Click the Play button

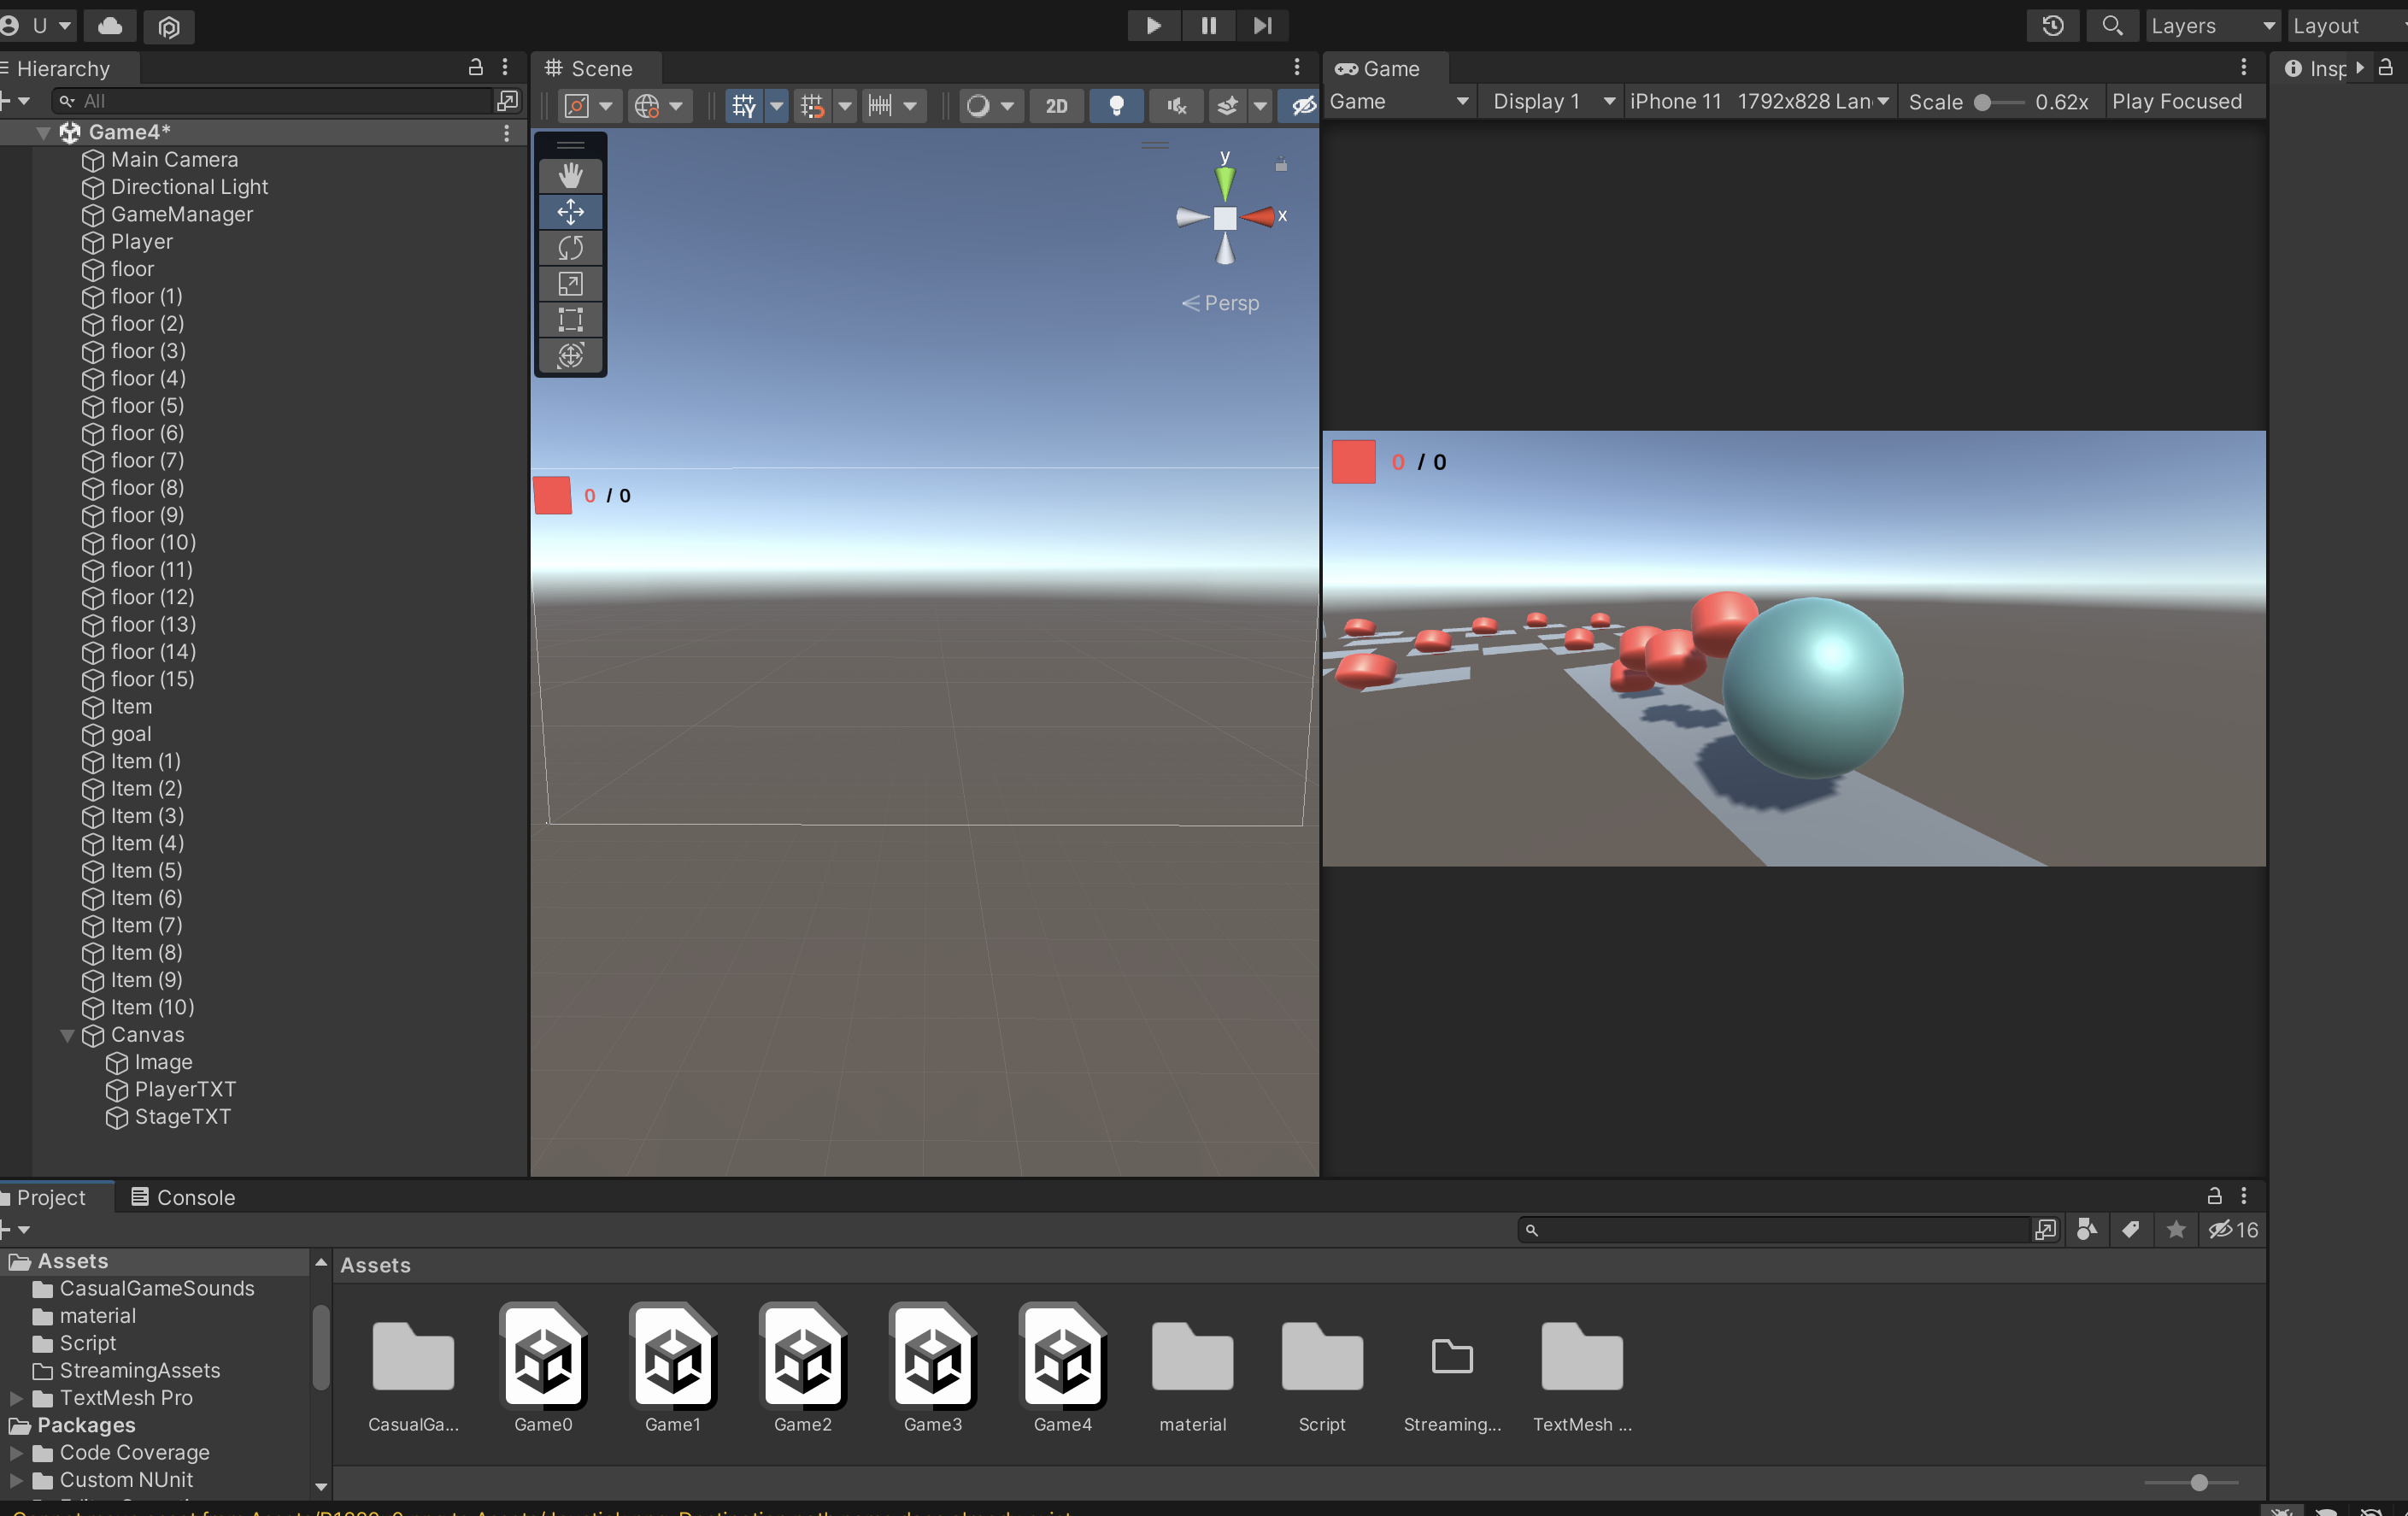(1153, 26)
